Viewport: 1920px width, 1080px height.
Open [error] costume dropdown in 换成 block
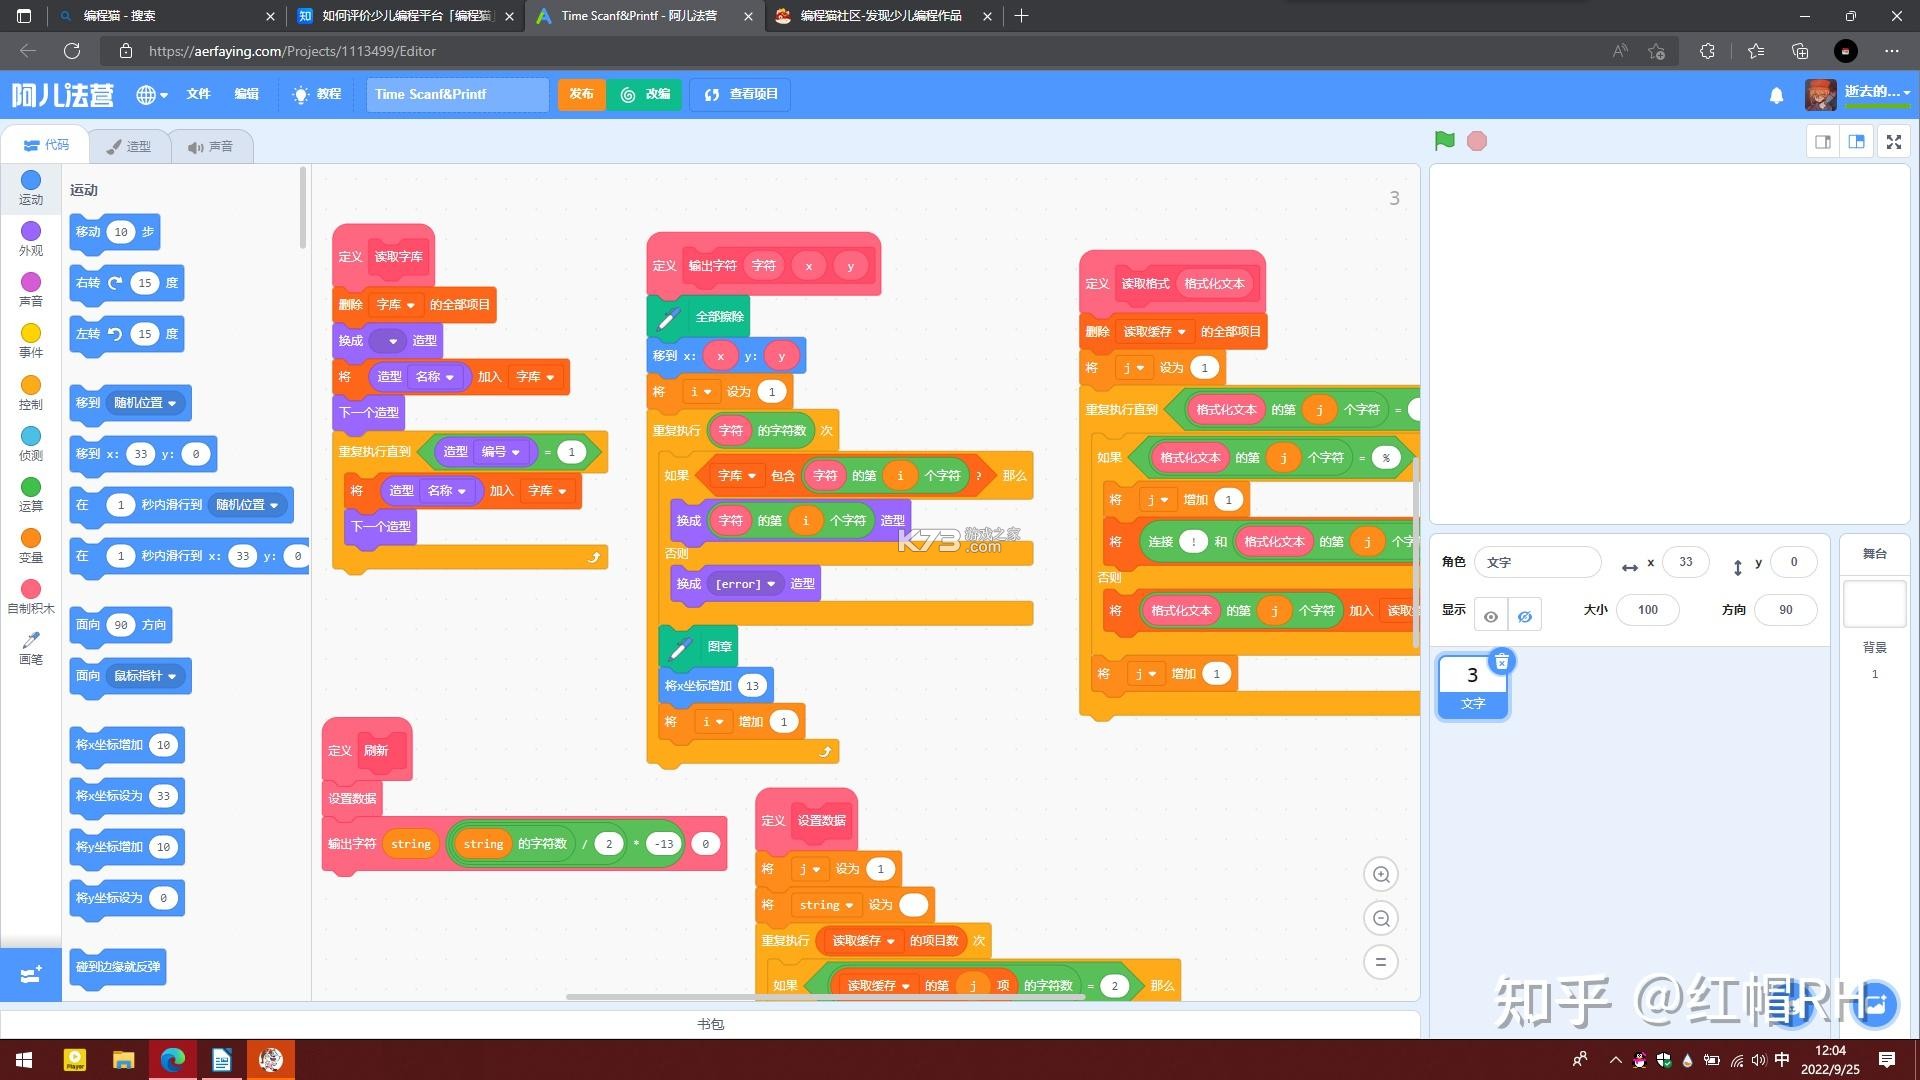[746, 584]
